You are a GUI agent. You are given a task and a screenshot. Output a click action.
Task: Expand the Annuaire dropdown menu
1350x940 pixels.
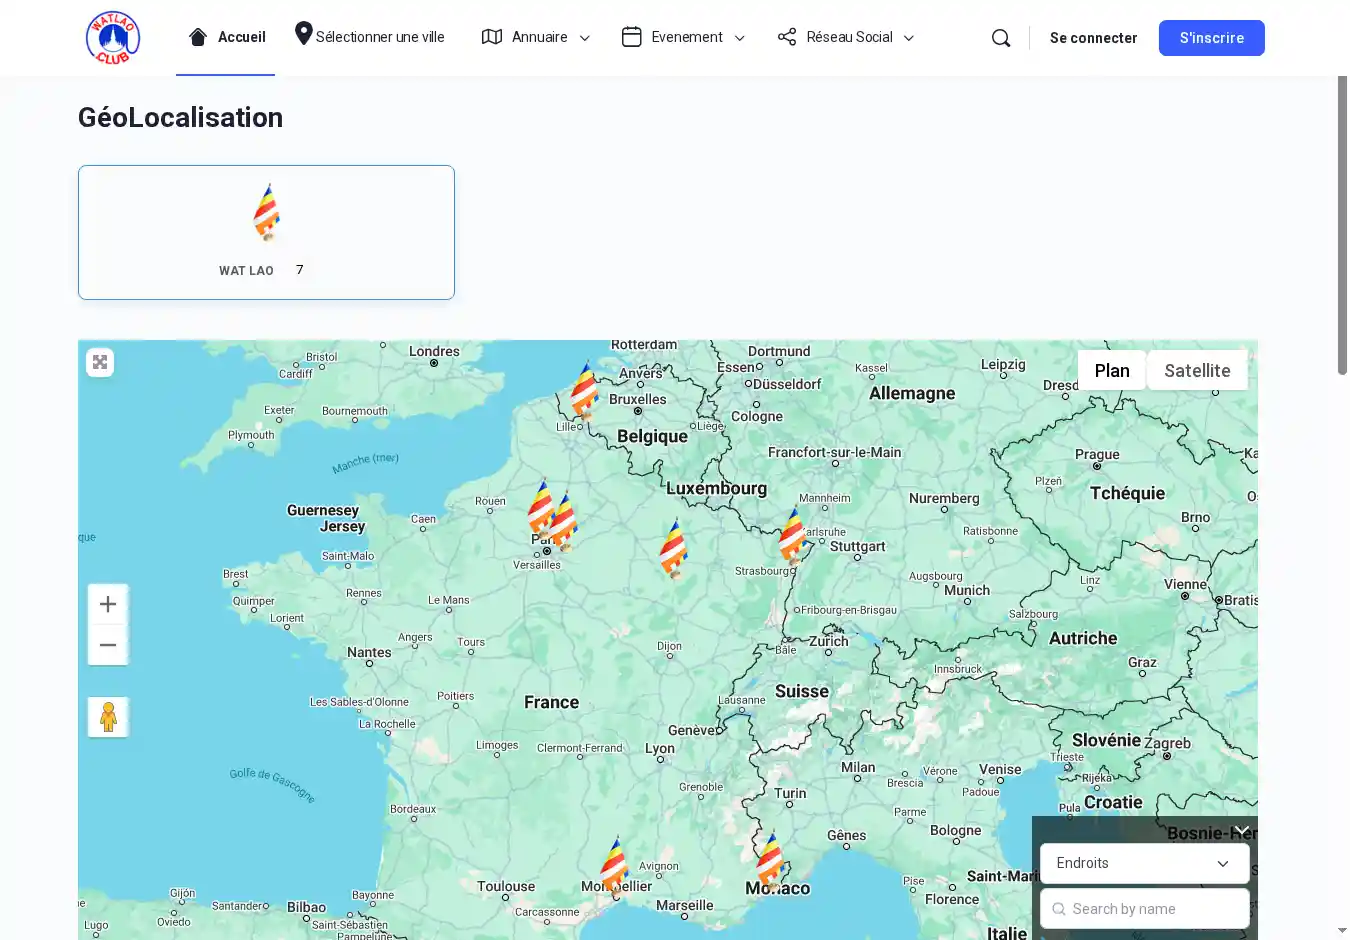[x=536, y=37]
